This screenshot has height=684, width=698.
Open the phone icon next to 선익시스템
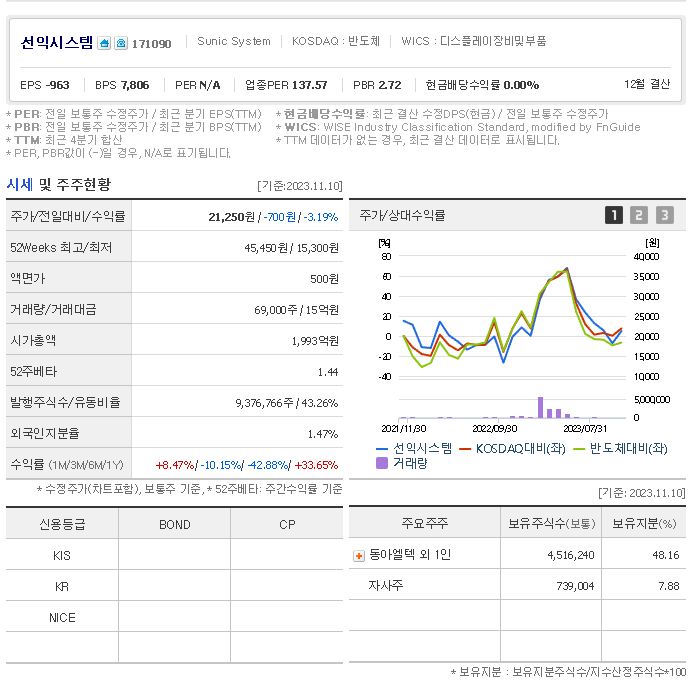pyautogui.click(x=121, y=43)
